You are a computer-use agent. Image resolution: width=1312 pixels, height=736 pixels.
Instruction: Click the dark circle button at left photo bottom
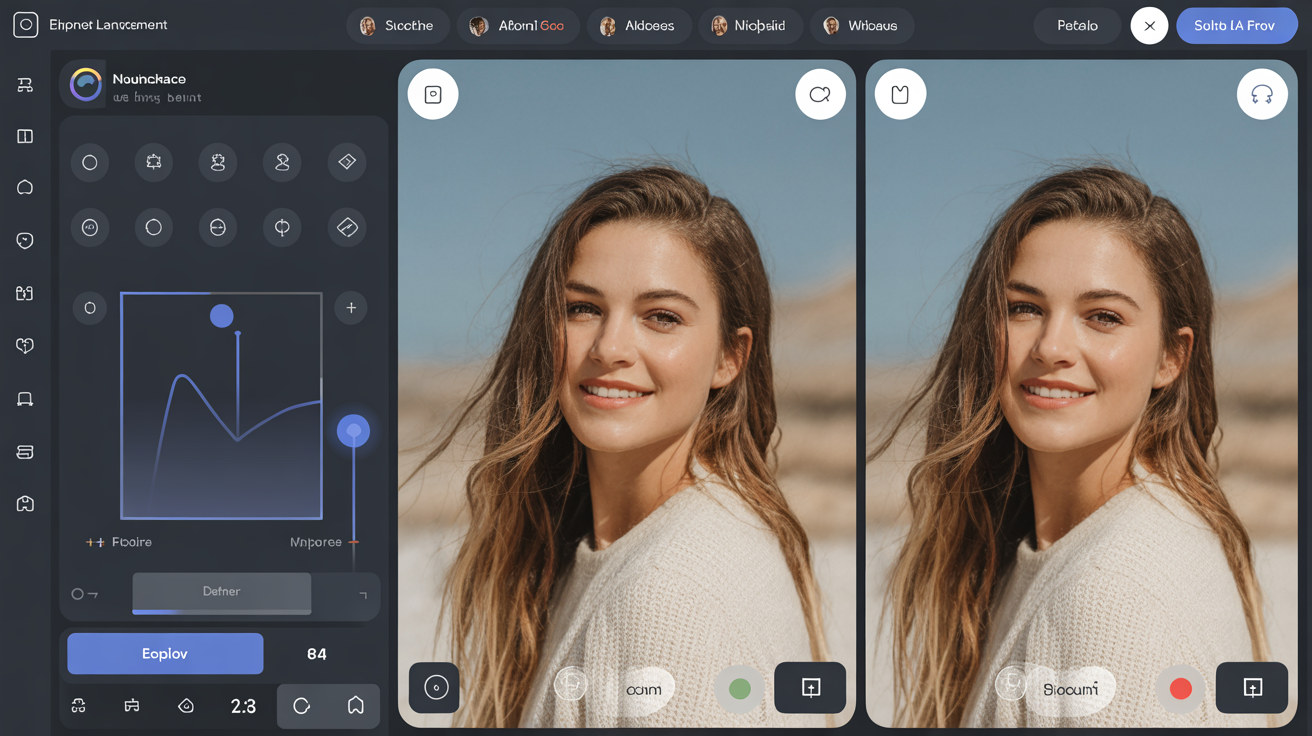click(434, 687)
